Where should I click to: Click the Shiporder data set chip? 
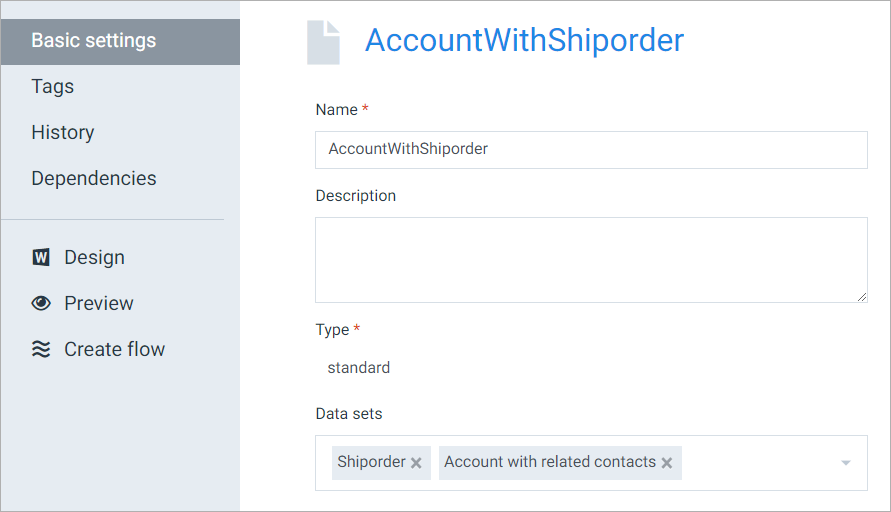click(x=371, y=462)
